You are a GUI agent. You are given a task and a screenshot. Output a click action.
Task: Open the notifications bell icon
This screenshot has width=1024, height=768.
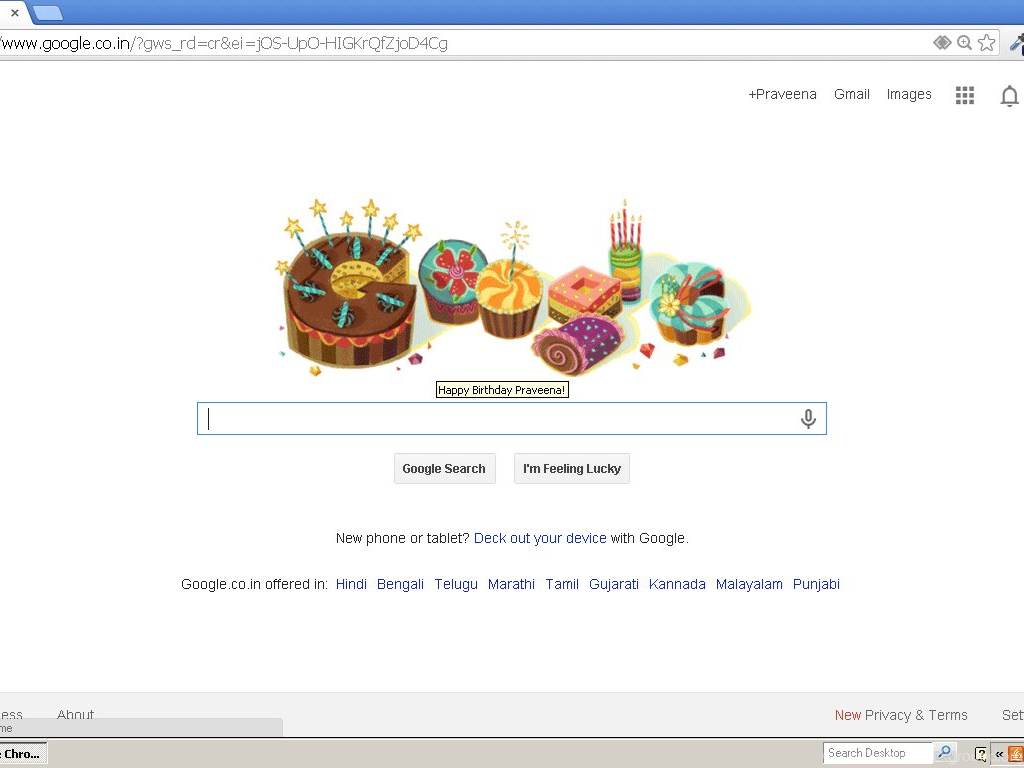[1009, 95]
